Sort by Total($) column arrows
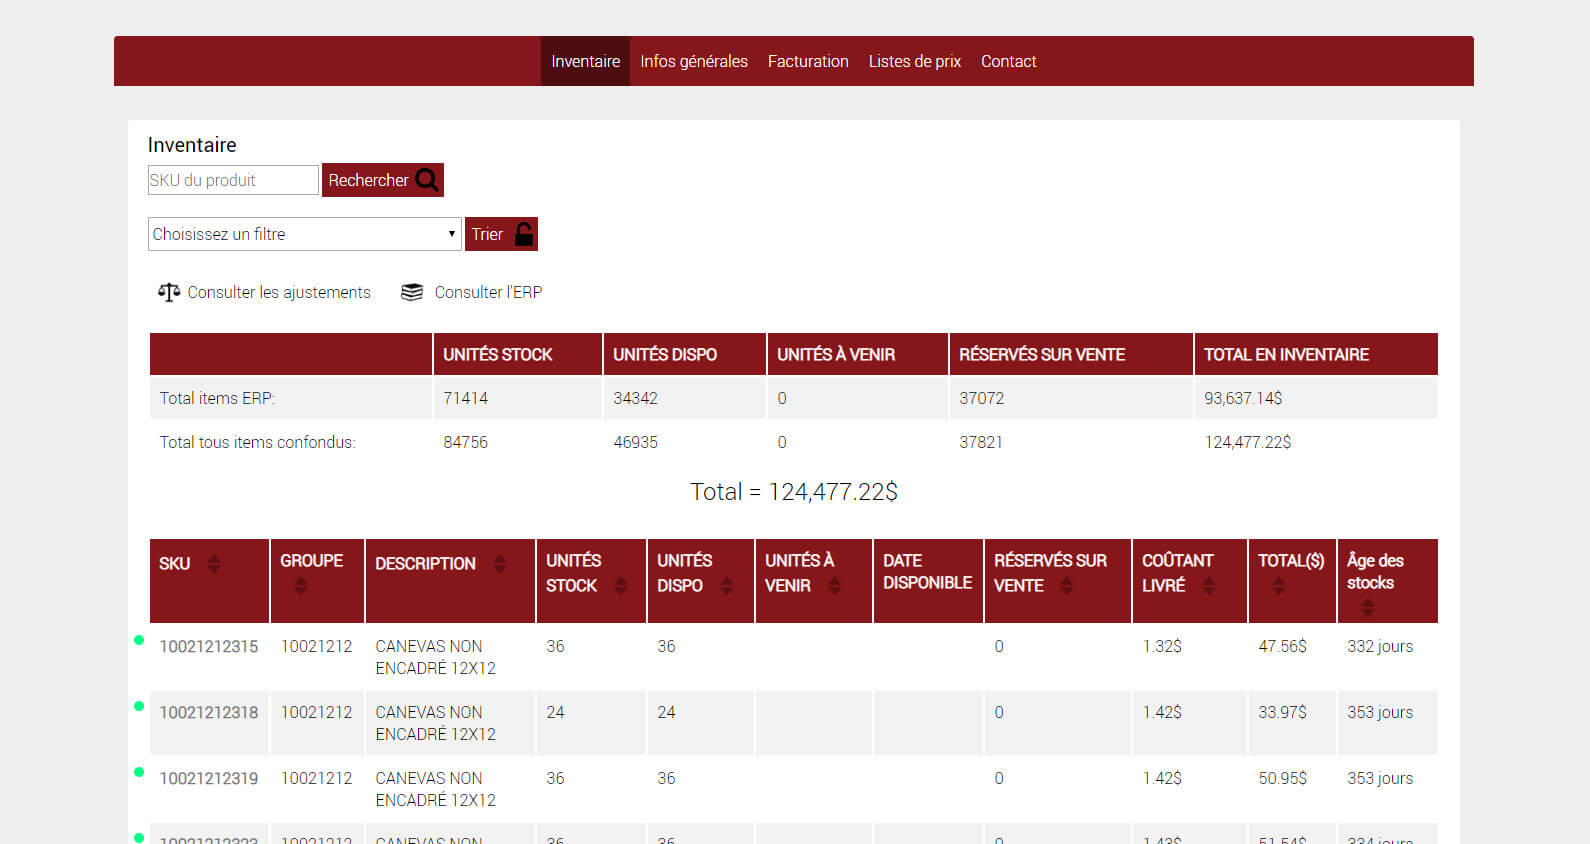This screenshot has height=844, width=1590. 1279,586
